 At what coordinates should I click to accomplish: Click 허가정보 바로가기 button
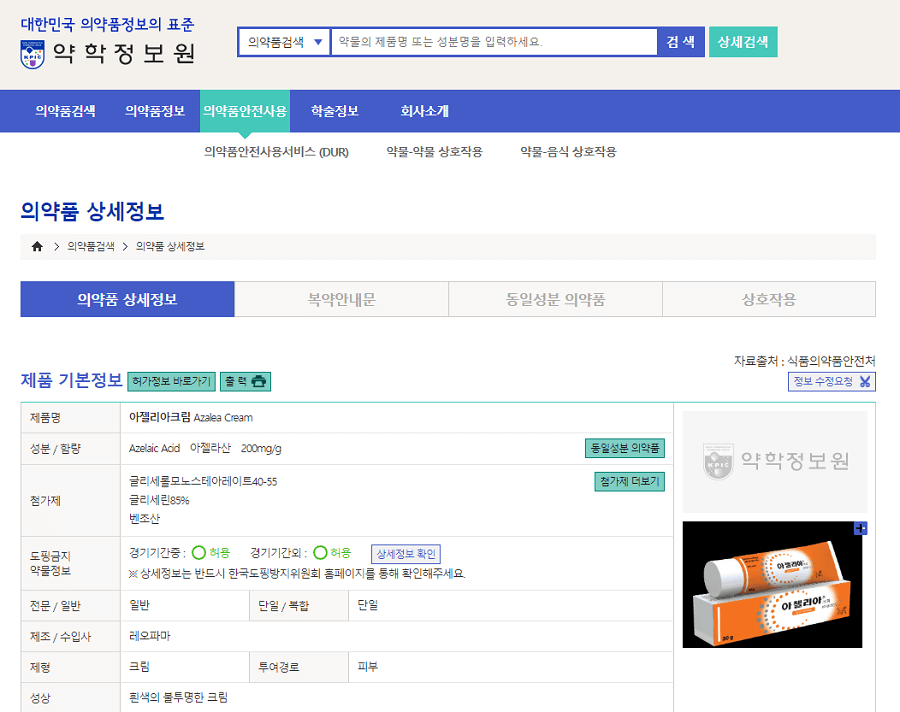(x=172, y=381)
